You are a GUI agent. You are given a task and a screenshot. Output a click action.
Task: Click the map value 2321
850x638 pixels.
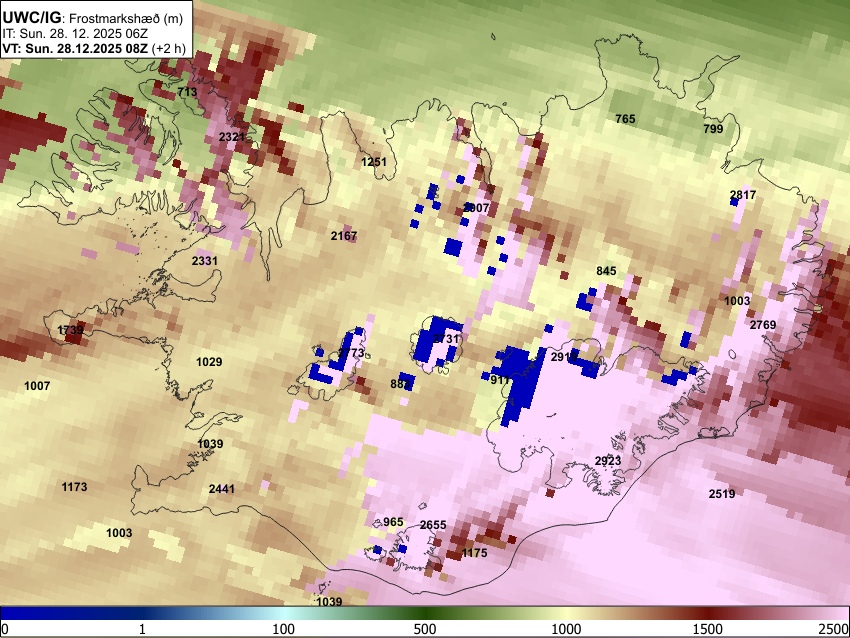click(x=232, y=137)
